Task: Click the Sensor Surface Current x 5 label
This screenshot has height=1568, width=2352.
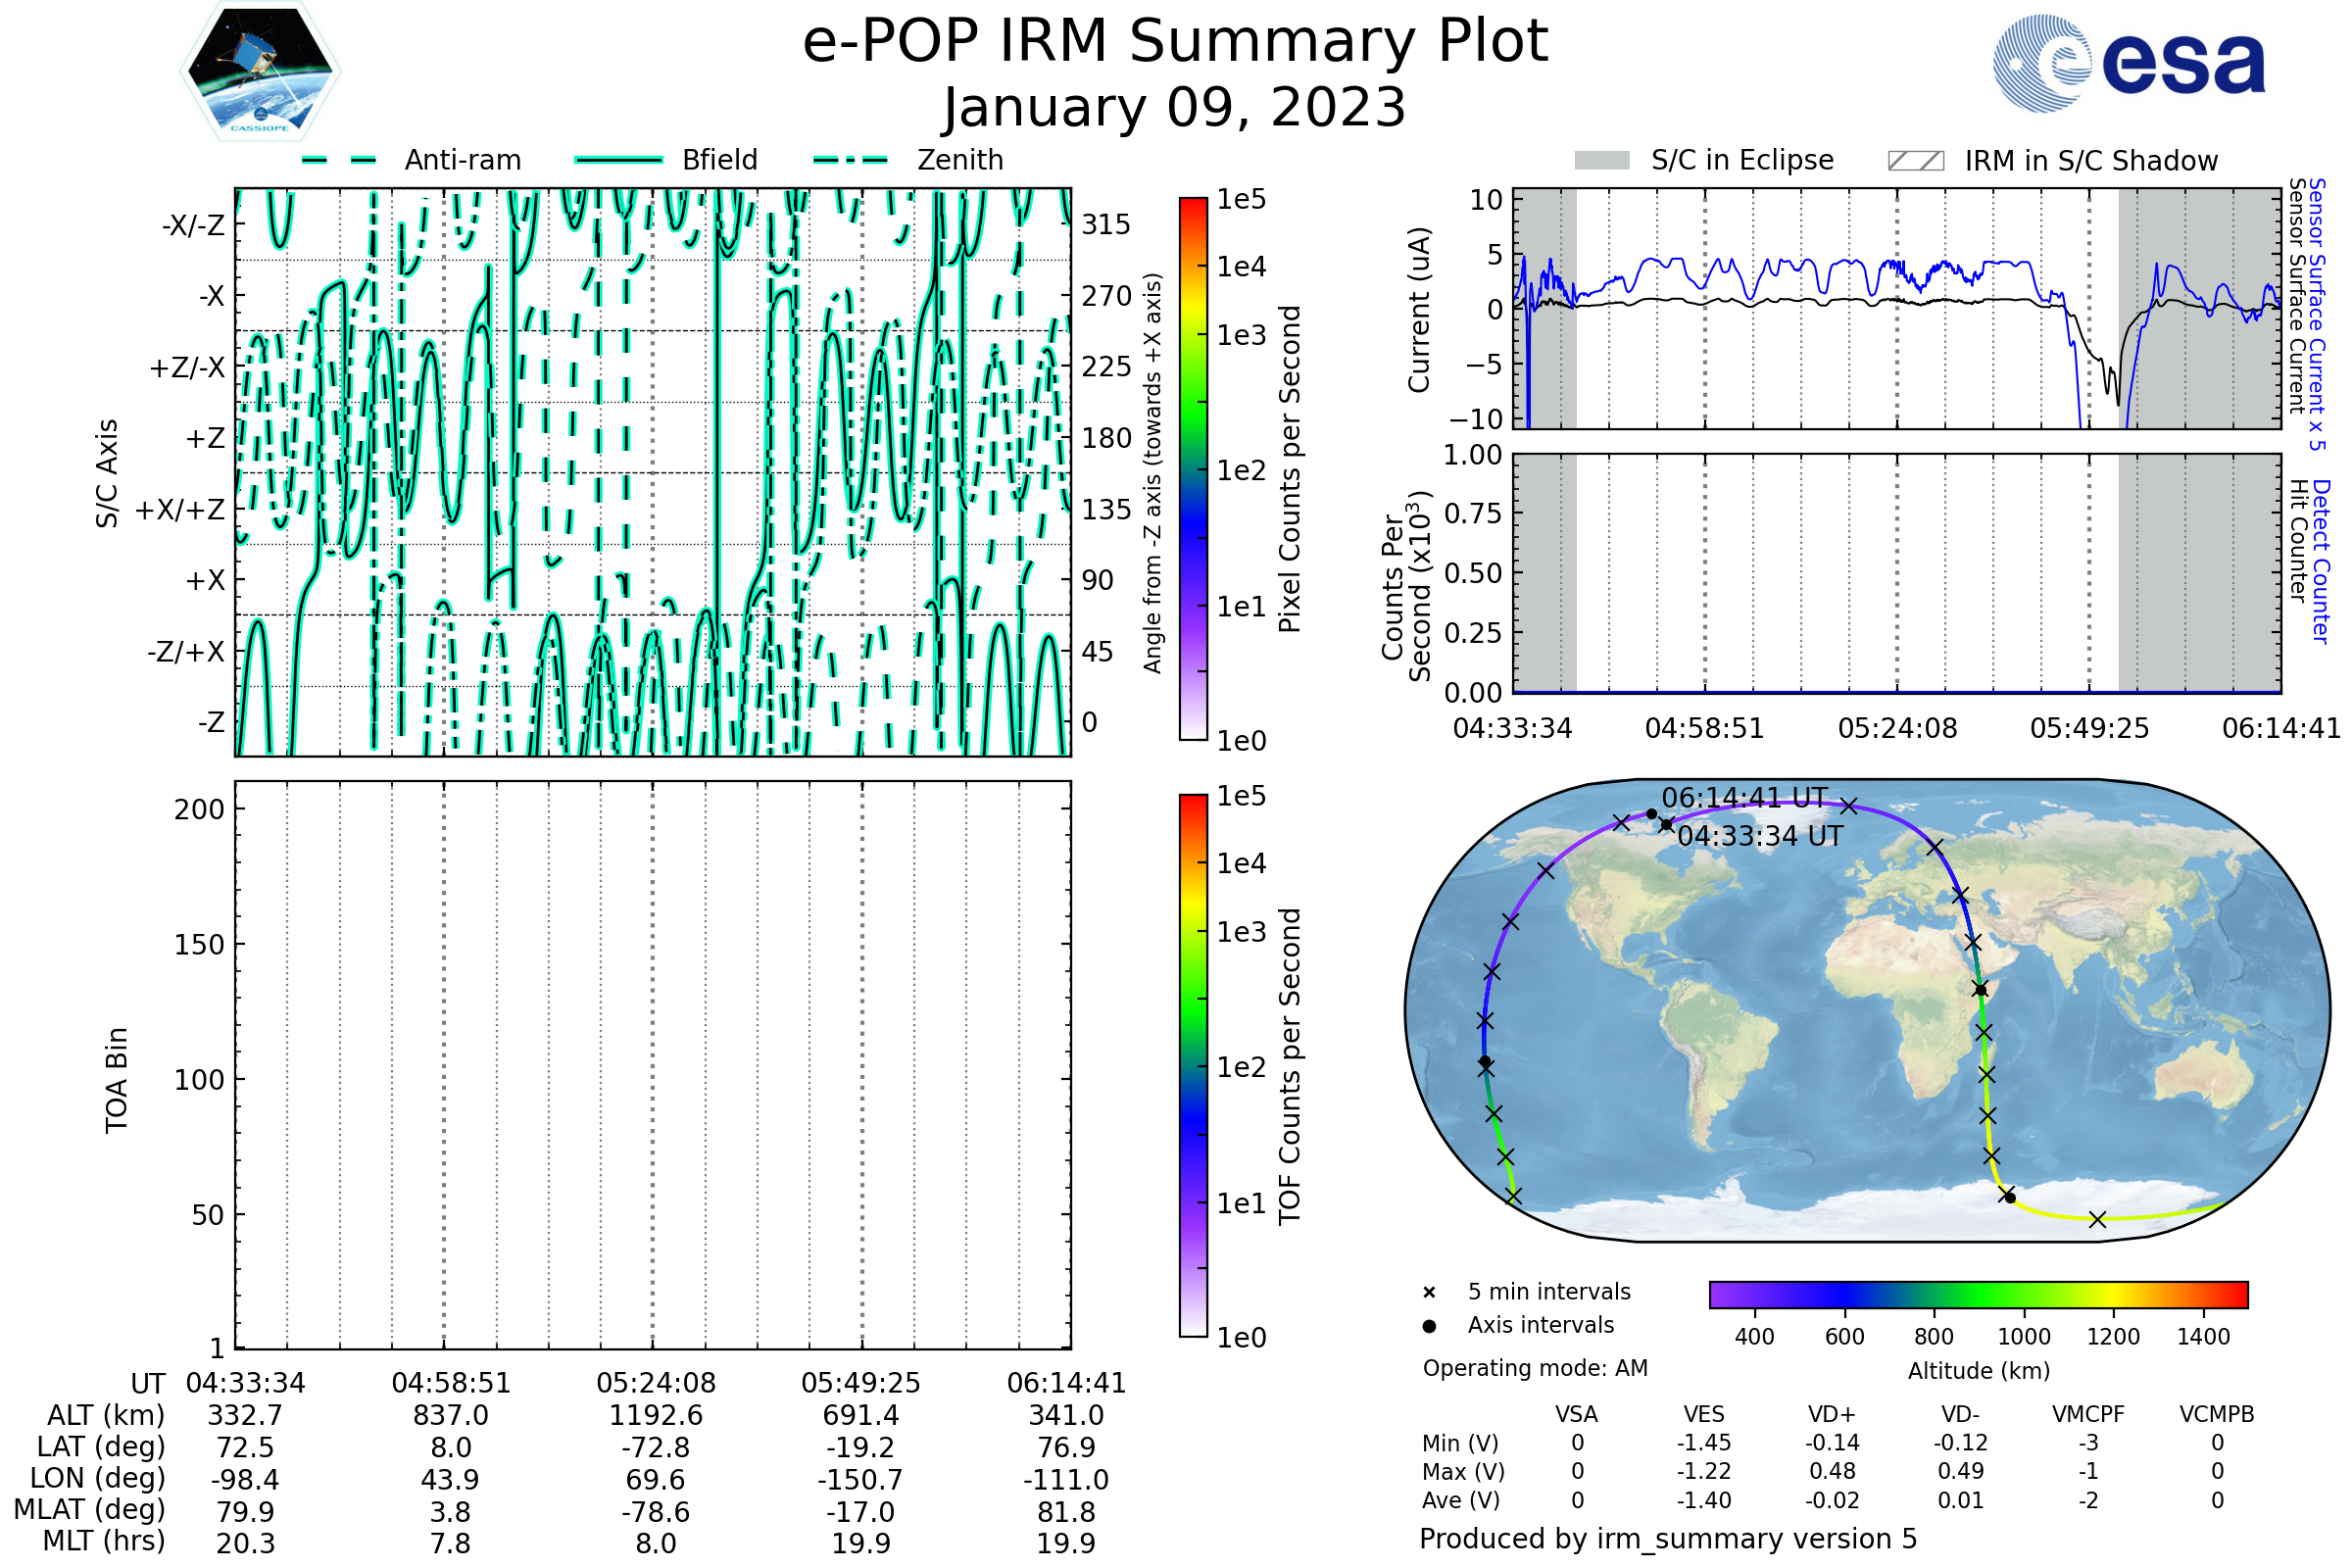Action: coord(2317,313)
